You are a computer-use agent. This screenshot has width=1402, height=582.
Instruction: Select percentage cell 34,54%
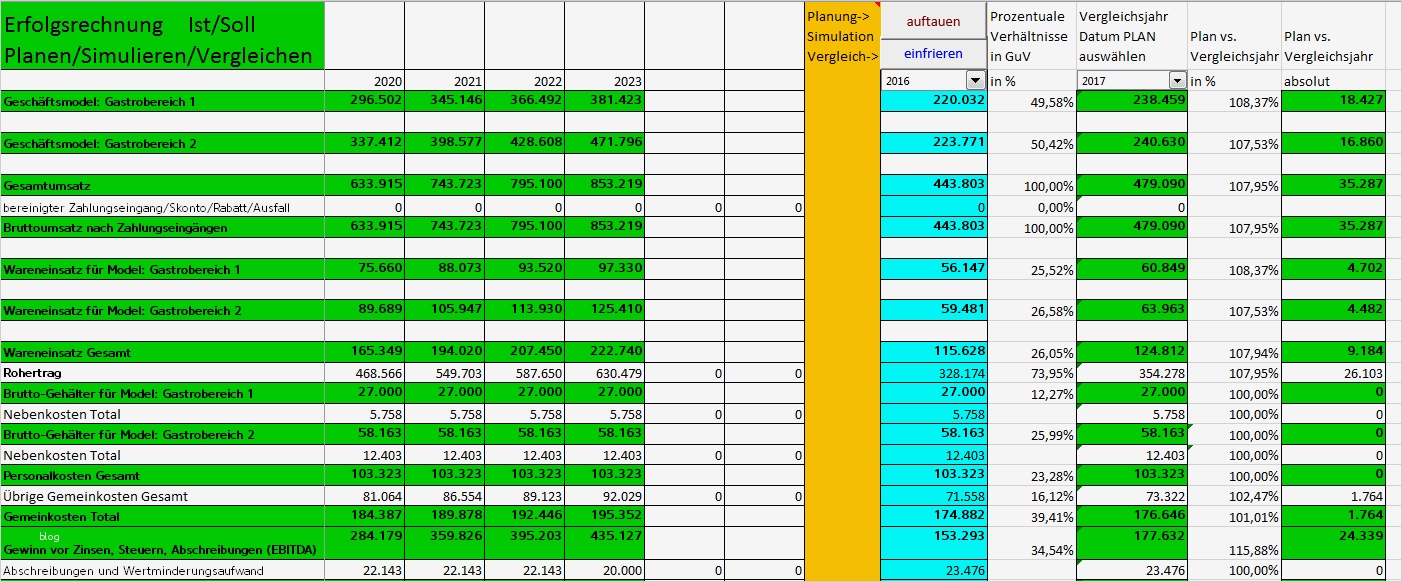point(1032,543)
